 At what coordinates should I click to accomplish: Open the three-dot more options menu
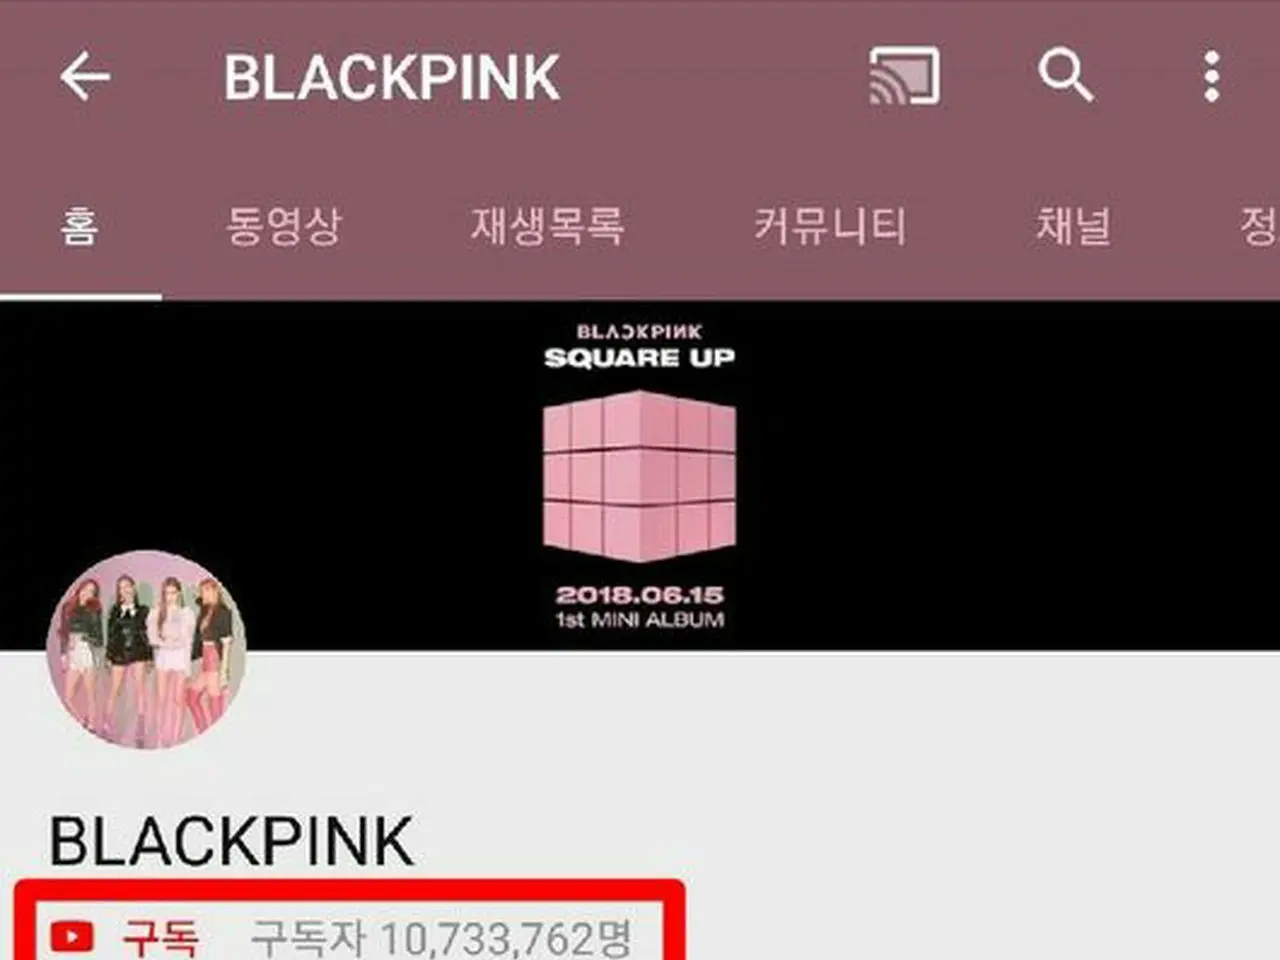pyautogui.click(x=1212, y=77)
